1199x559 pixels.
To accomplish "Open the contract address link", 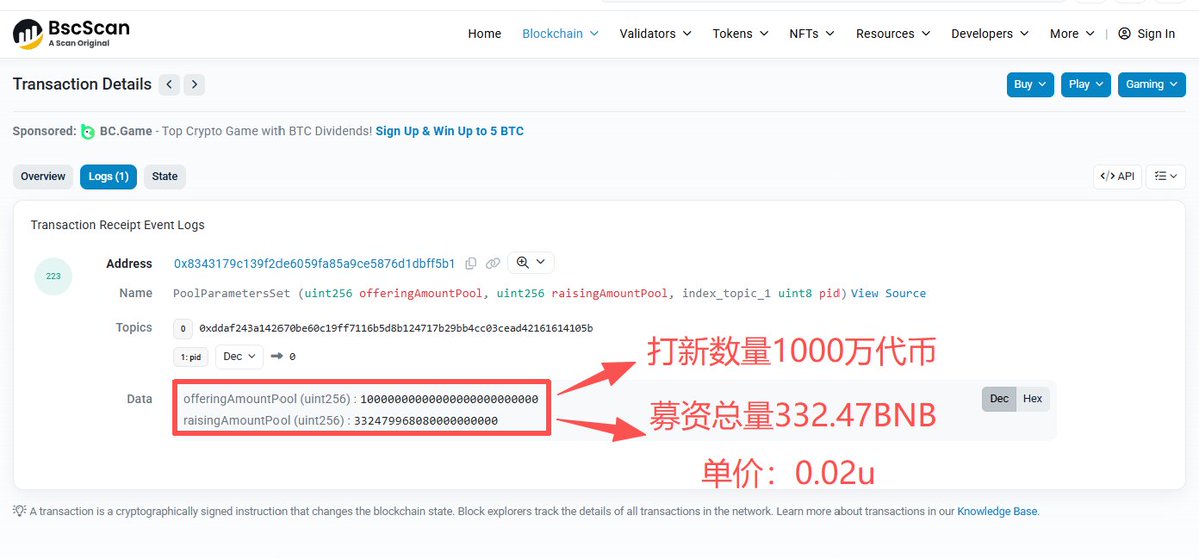I will pos(314,263).
